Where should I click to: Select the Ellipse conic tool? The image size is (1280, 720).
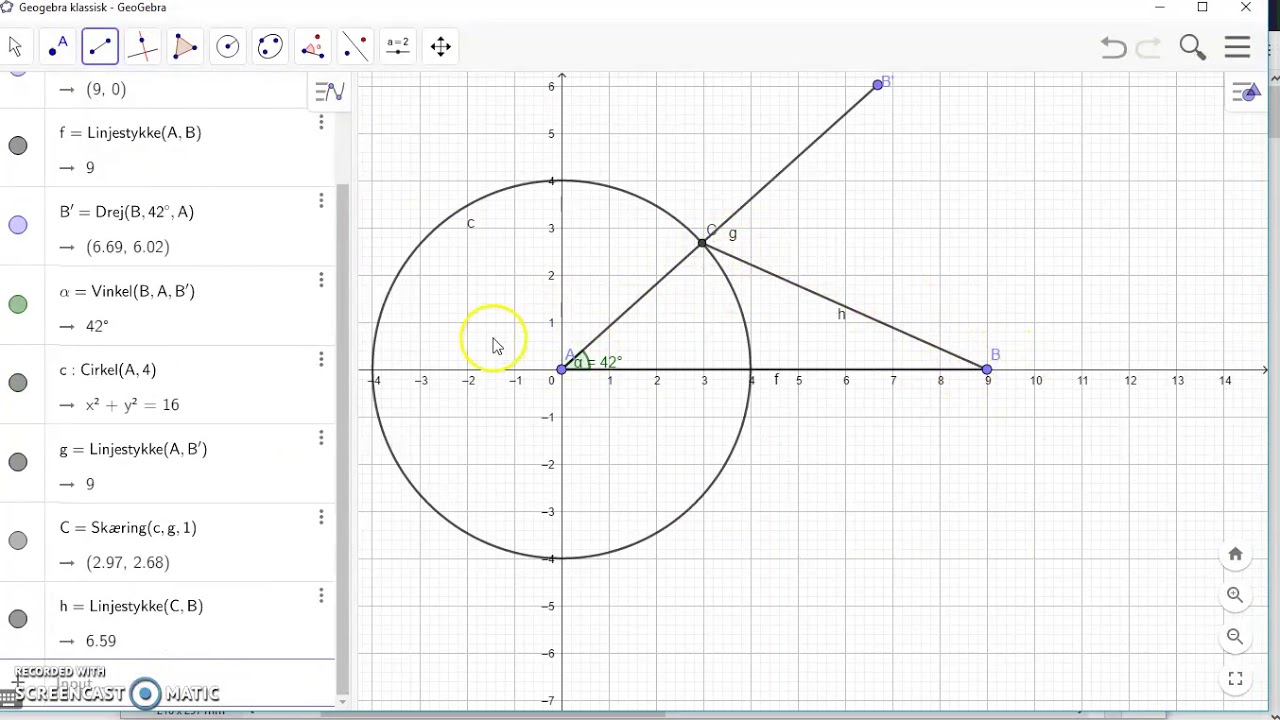tap(270, 46)
